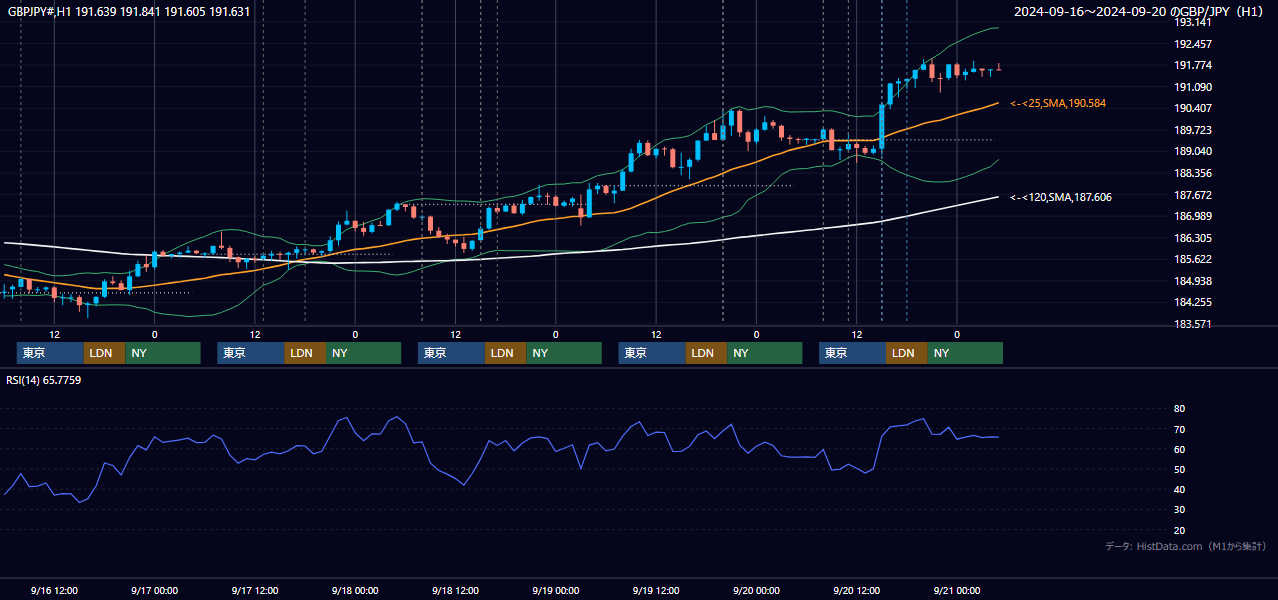Screen dimensions: 1278x600
Task: Click price axis value 188.356
Action: point(1193,173)
